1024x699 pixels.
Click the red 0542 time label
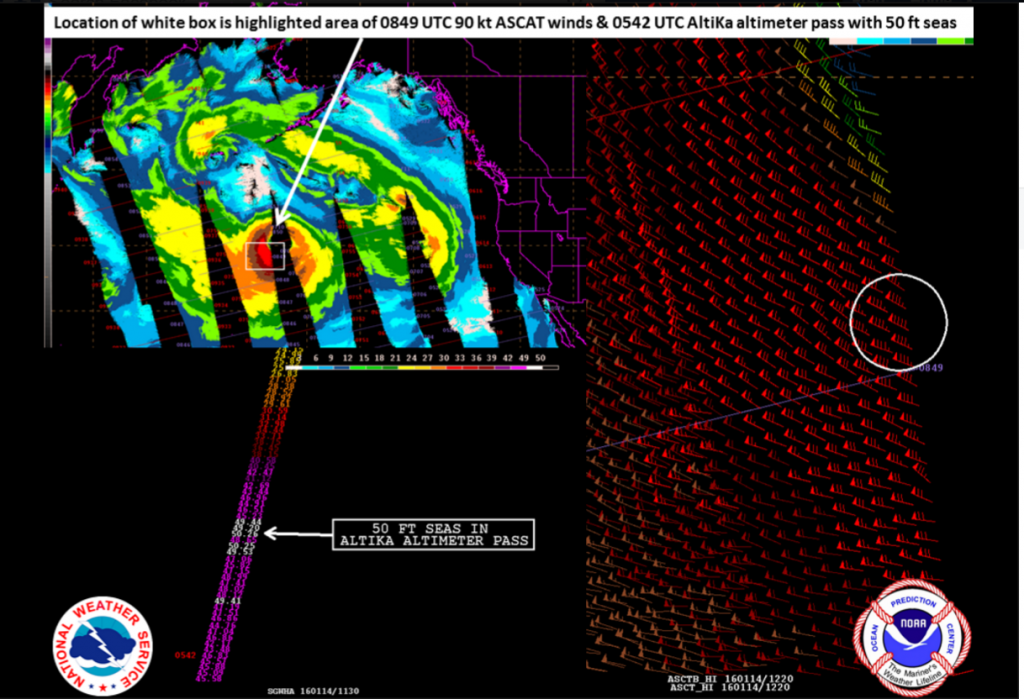click(x=184, y=655)
